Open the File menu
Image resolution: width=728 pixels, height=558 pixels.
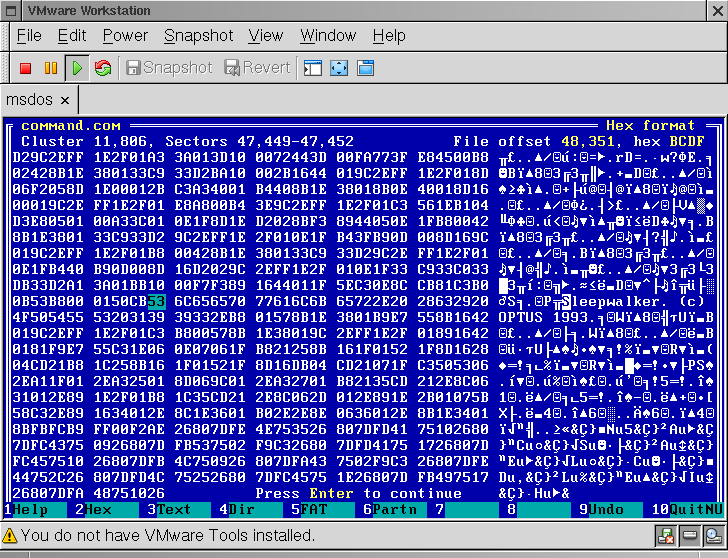29,36
